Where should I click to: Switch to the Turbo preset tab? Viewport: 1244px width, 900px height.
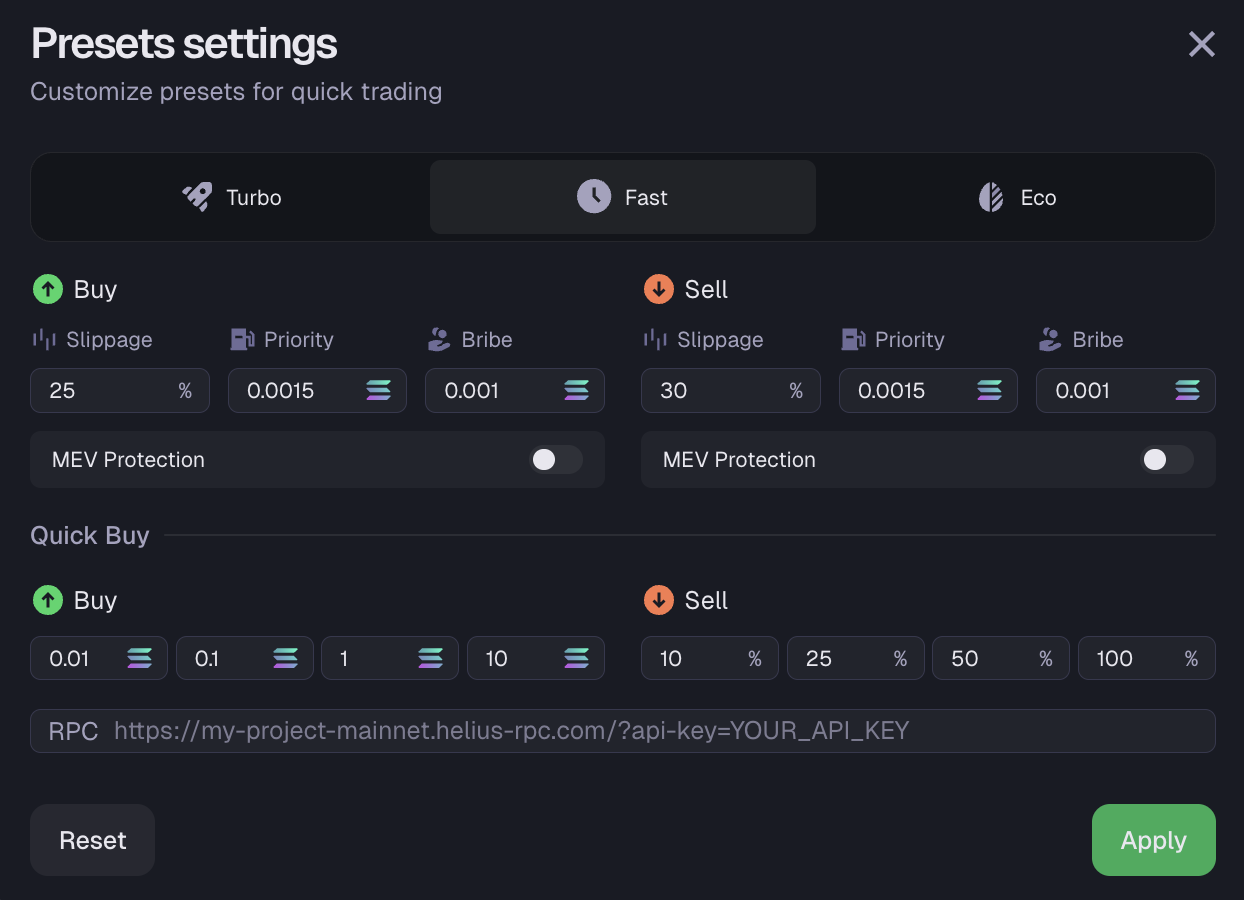coord(232,197)
